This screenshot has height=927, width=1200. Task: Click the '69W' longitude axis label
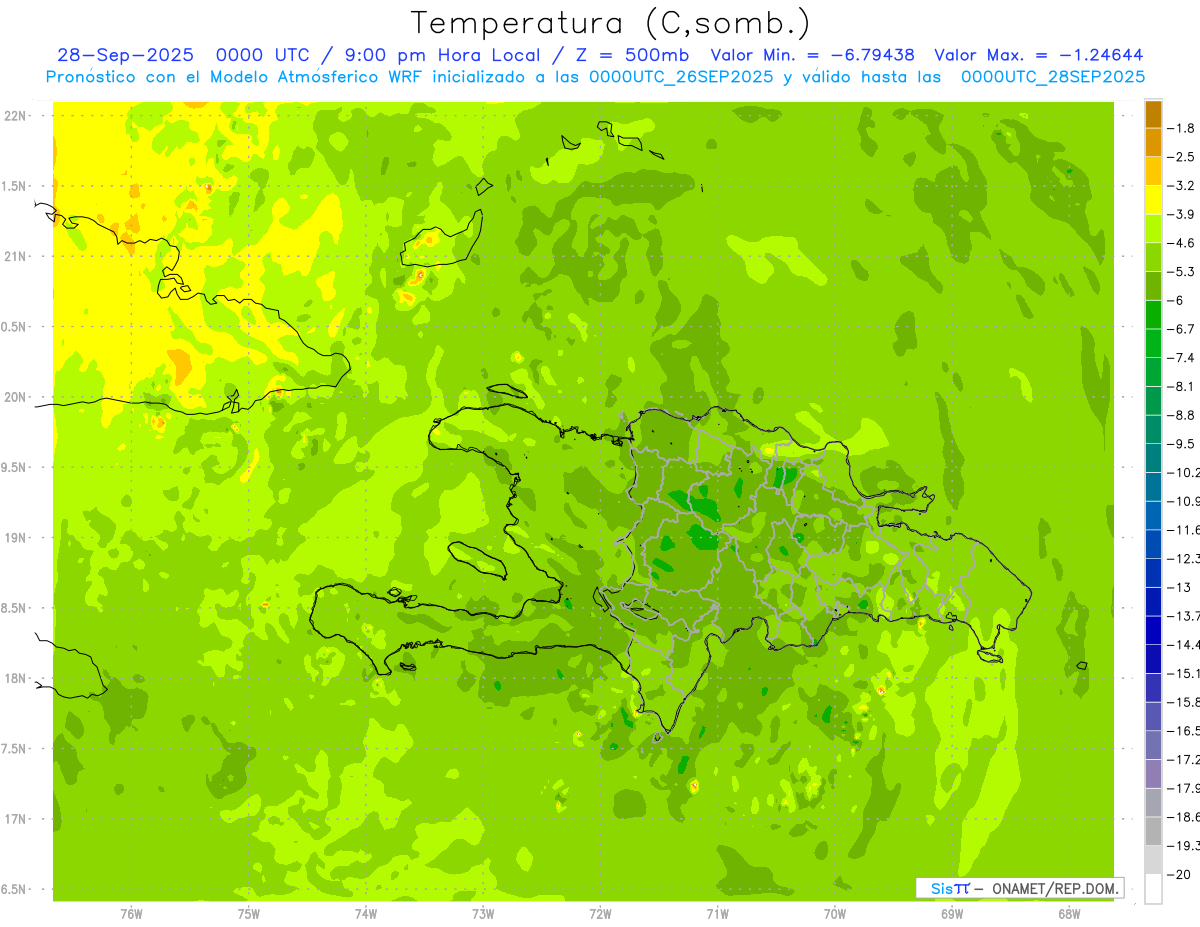[x=952, y=915]
